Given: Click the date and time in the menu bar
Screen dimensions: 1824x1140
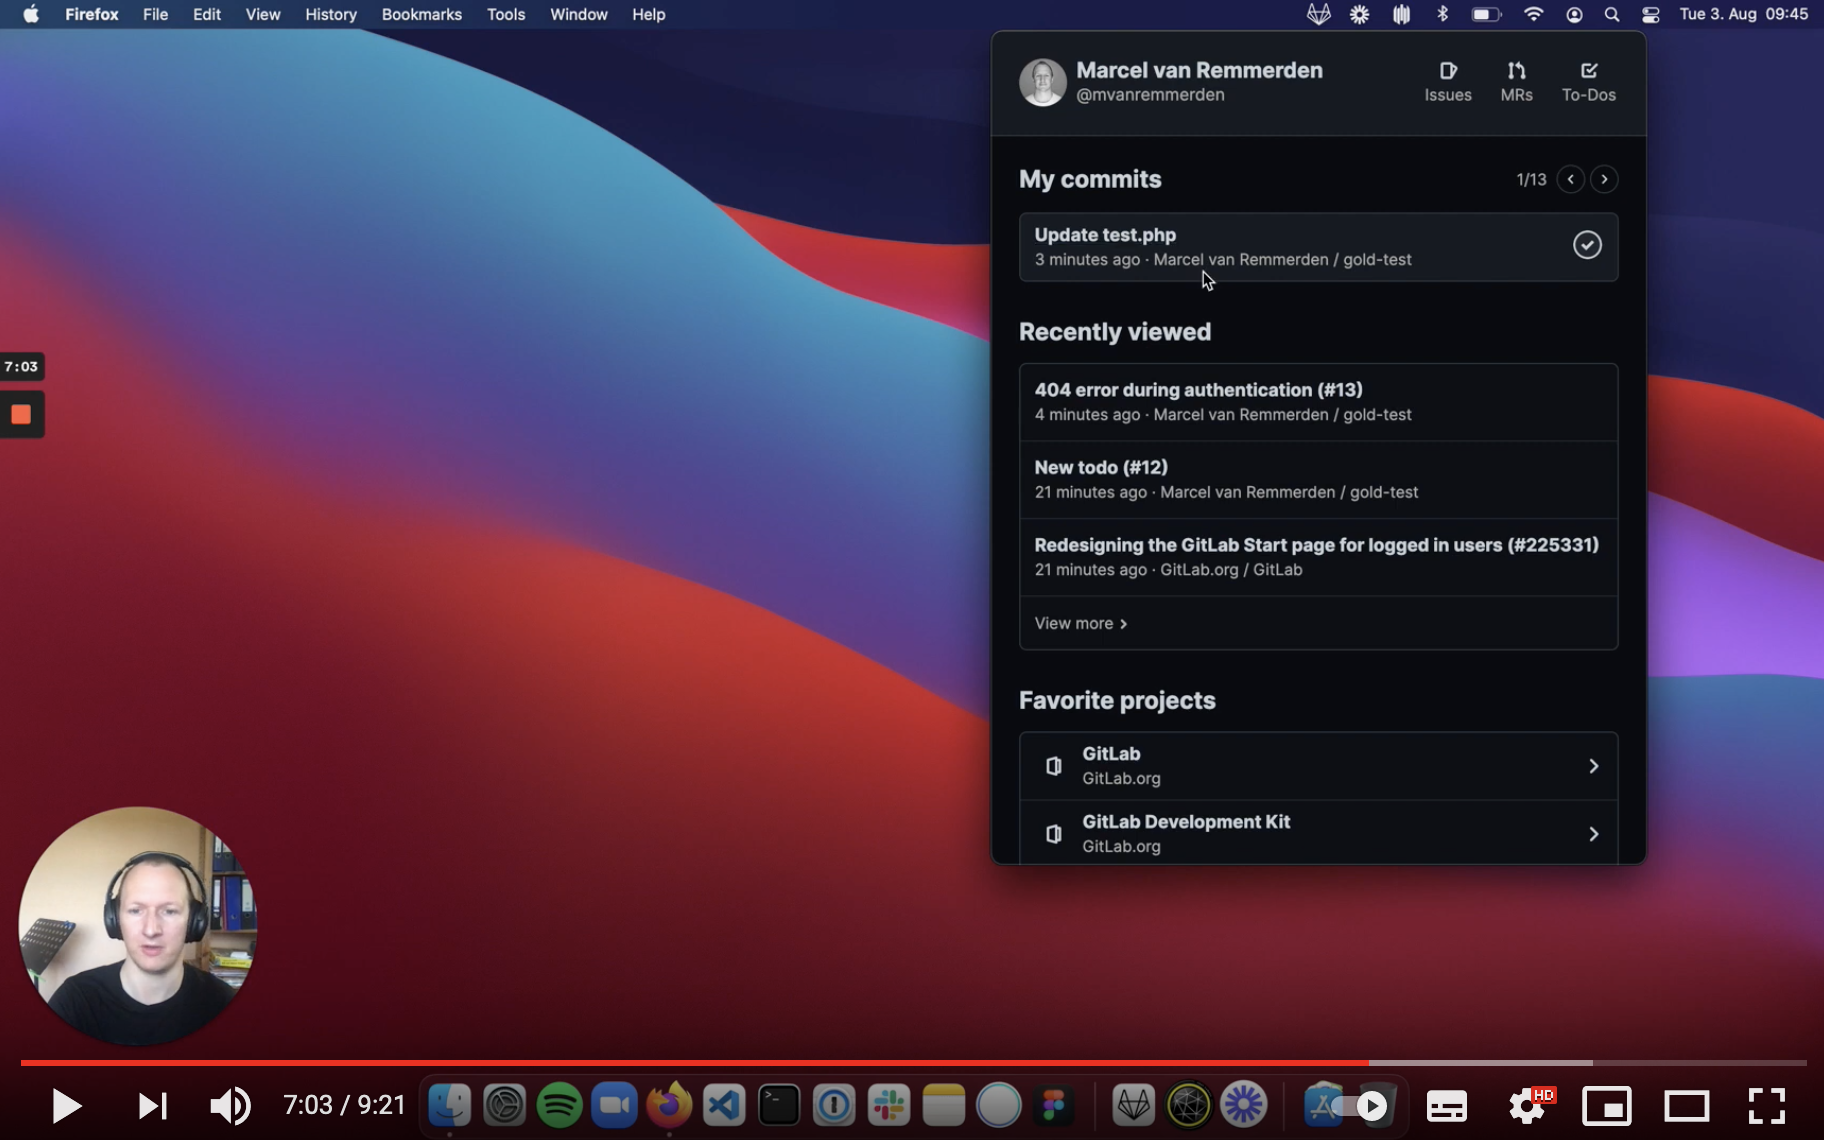Looking at the screenshot, I should coord(1743,14).
